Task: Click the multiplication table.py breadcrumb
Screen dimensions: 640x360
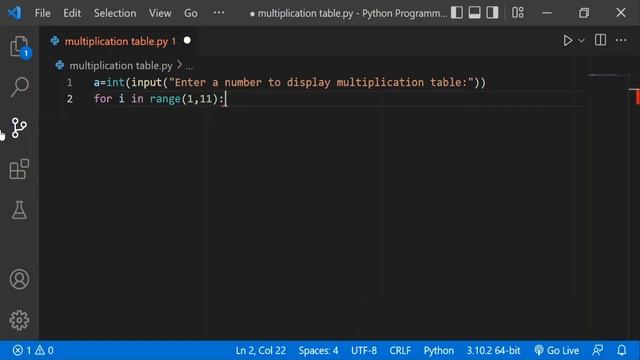Action: [x=120, y=66]
